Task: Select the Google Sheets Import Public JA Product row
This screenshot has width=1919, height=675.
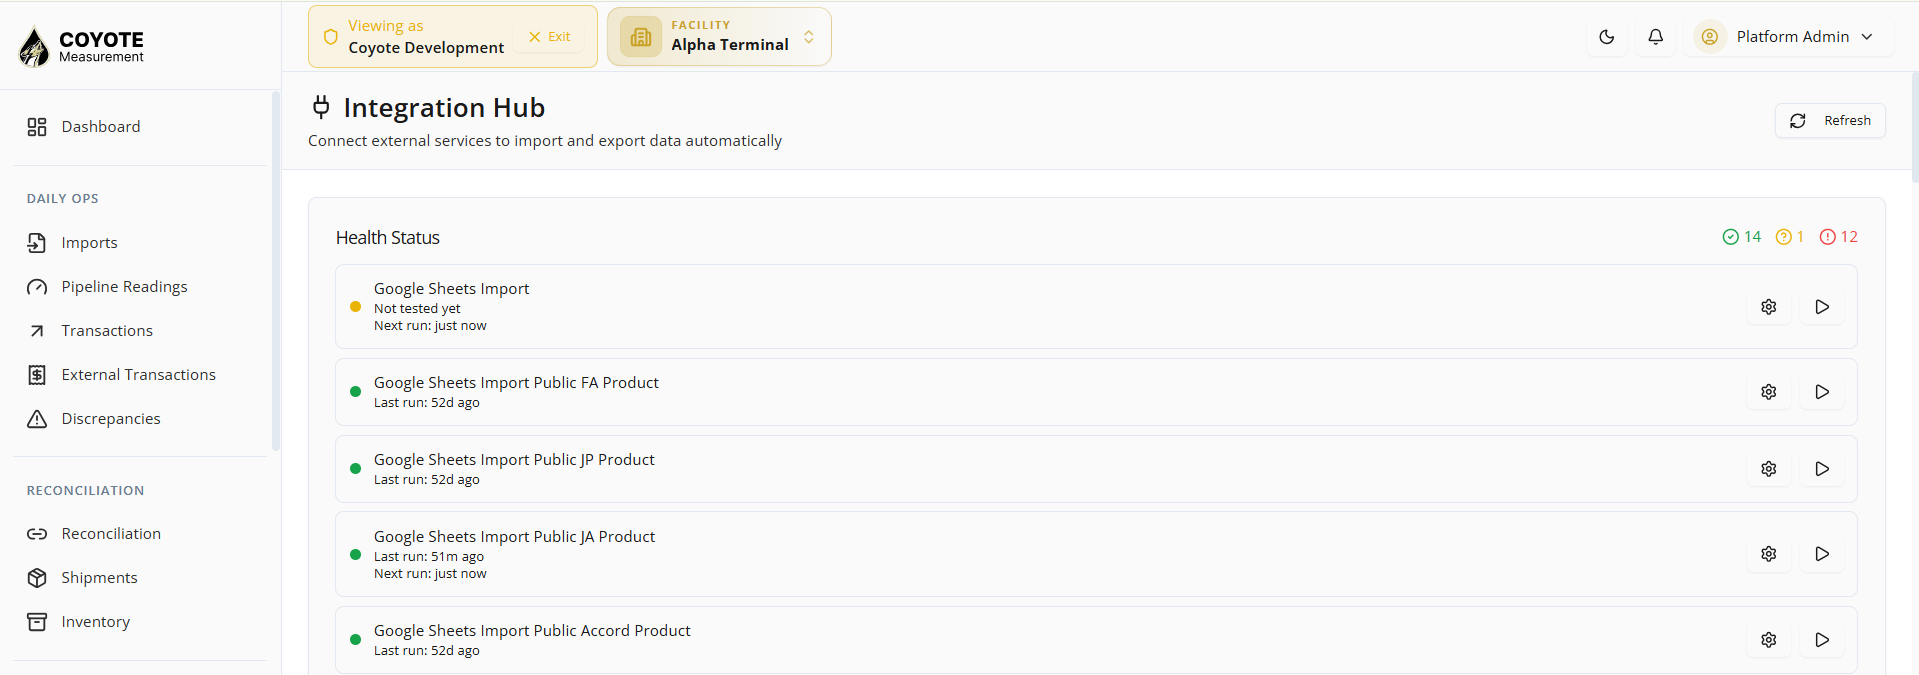Action: pyautogui.click(x=1096, y=554)
